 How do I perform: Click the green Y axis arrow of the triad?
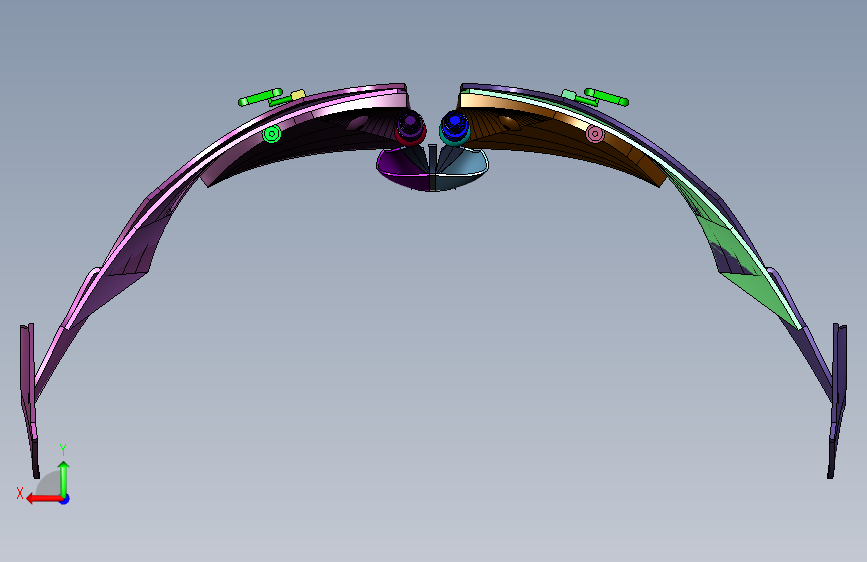point(64,478)
